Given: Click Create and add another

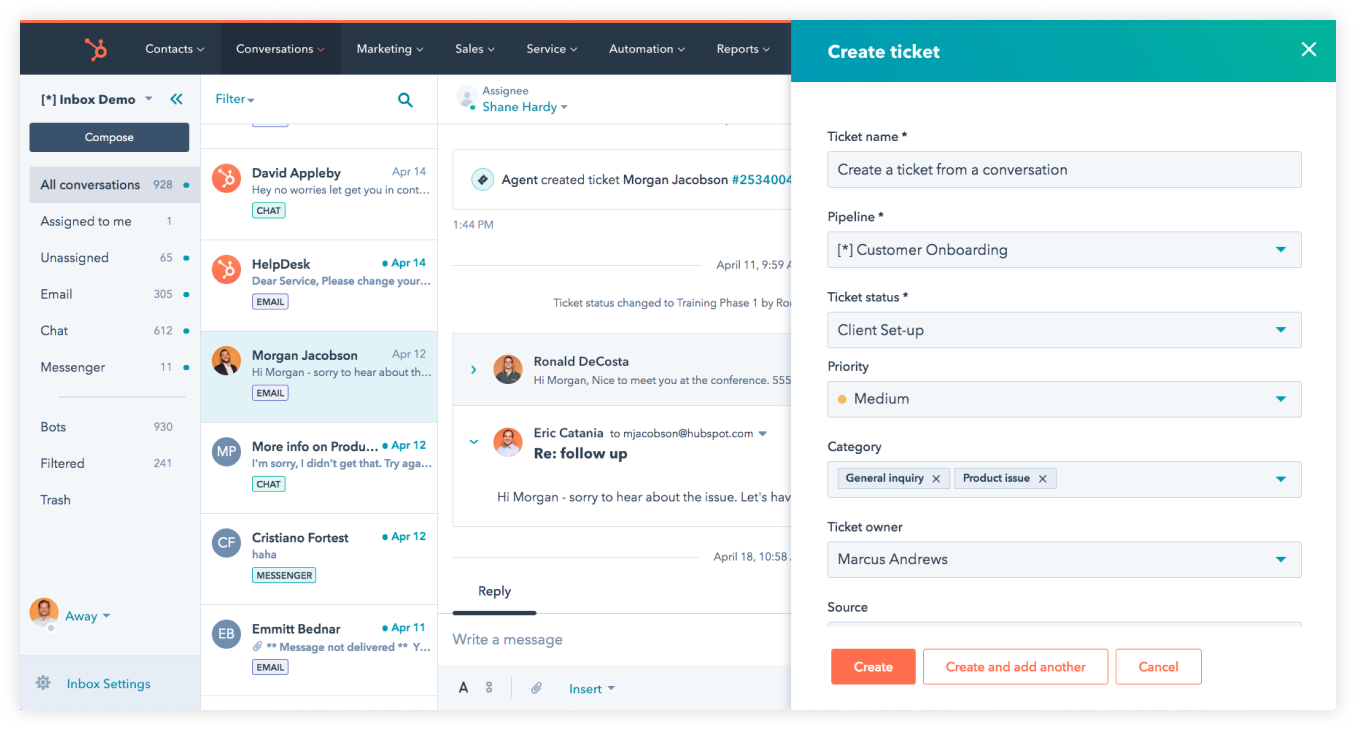Looking at the screenshot, I should pos(1015,666).
